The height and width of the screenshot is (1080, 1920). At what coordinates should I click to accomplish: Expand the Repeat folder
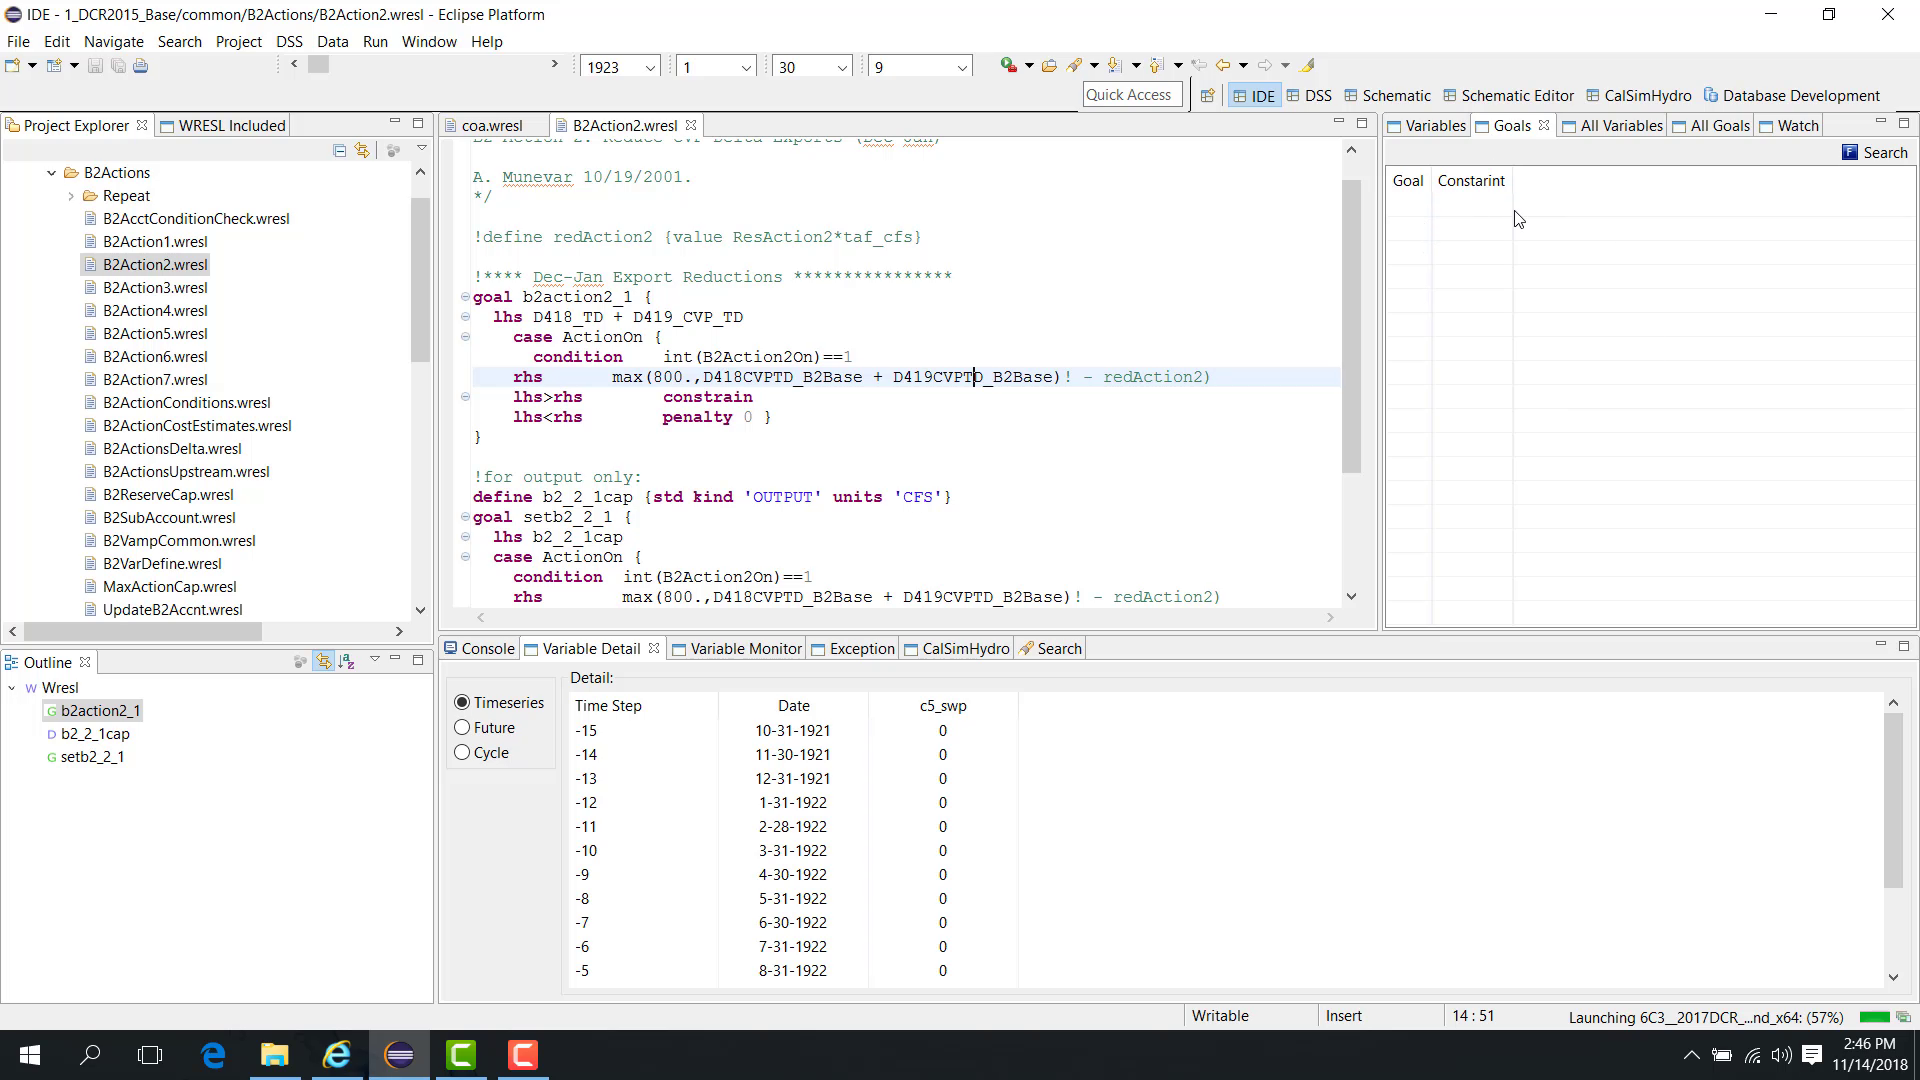(71, 196)
